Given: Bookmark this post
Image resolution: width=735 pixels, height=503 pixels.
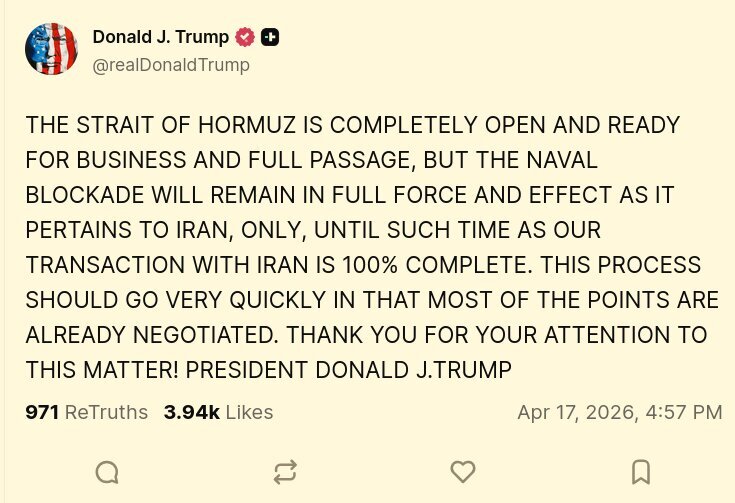Looking at the screenshot, I should click(x=641, y=471).
